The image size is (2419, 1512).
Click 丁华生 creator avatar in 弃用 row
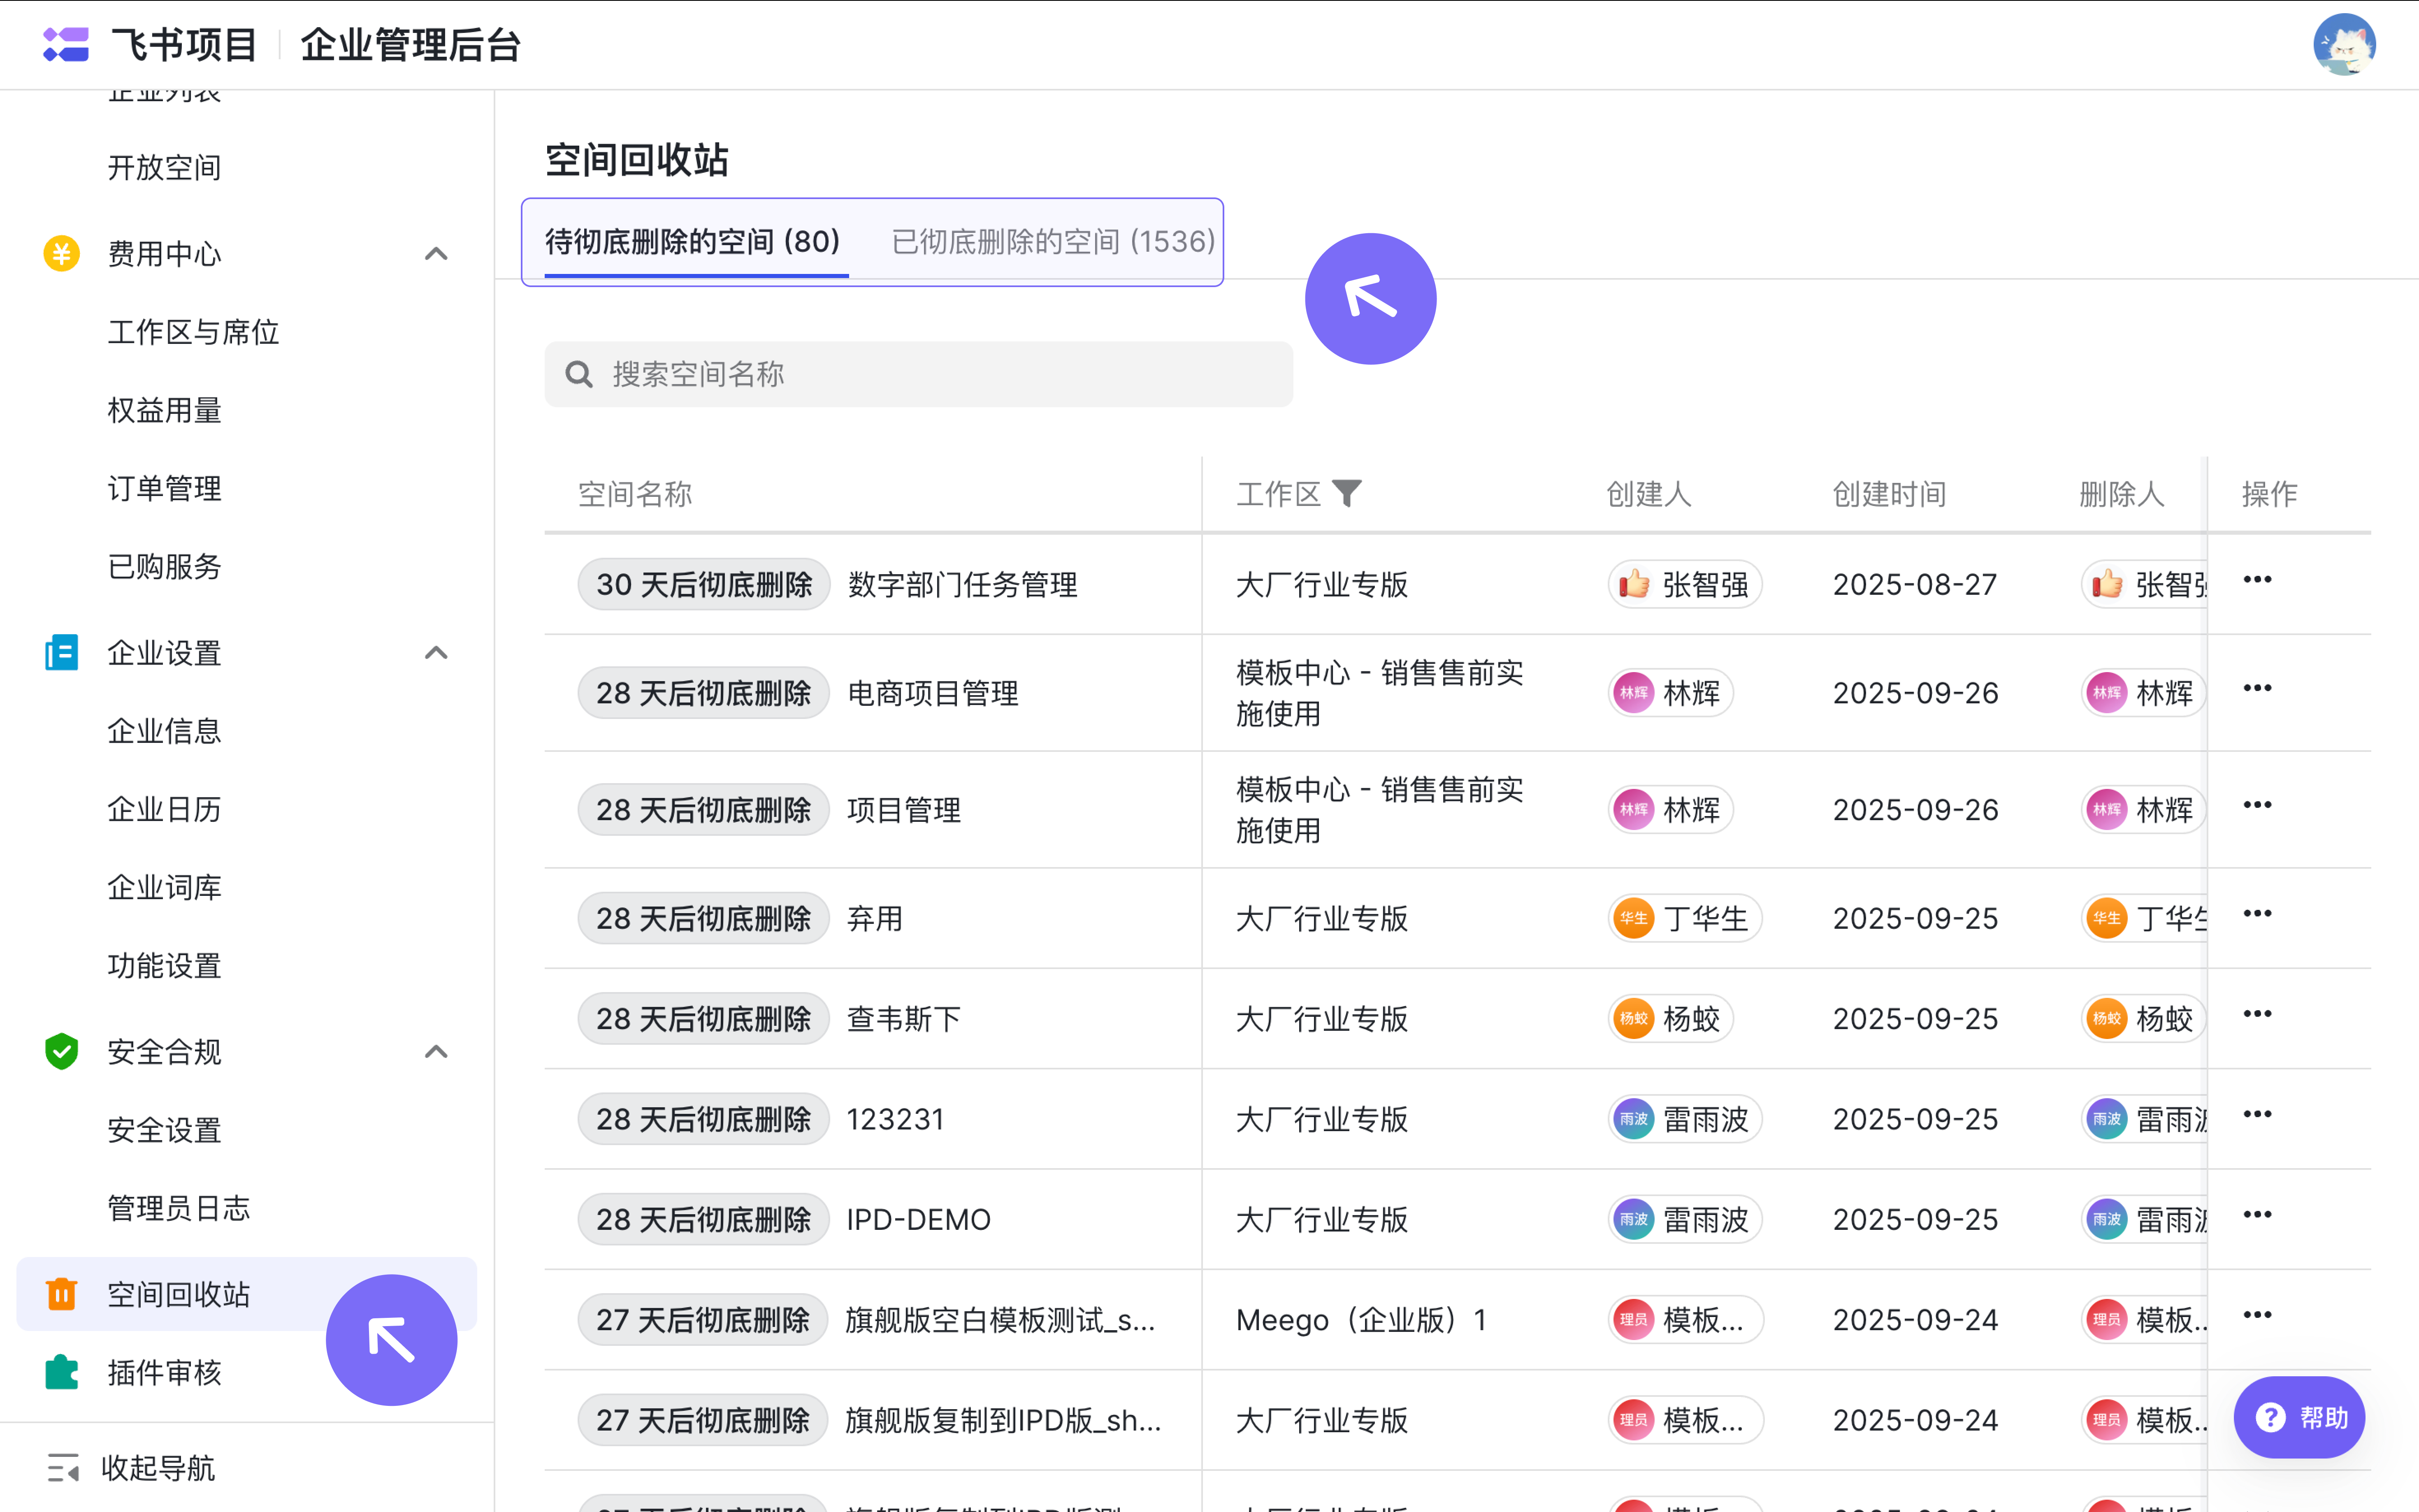tap(1634, 918)
